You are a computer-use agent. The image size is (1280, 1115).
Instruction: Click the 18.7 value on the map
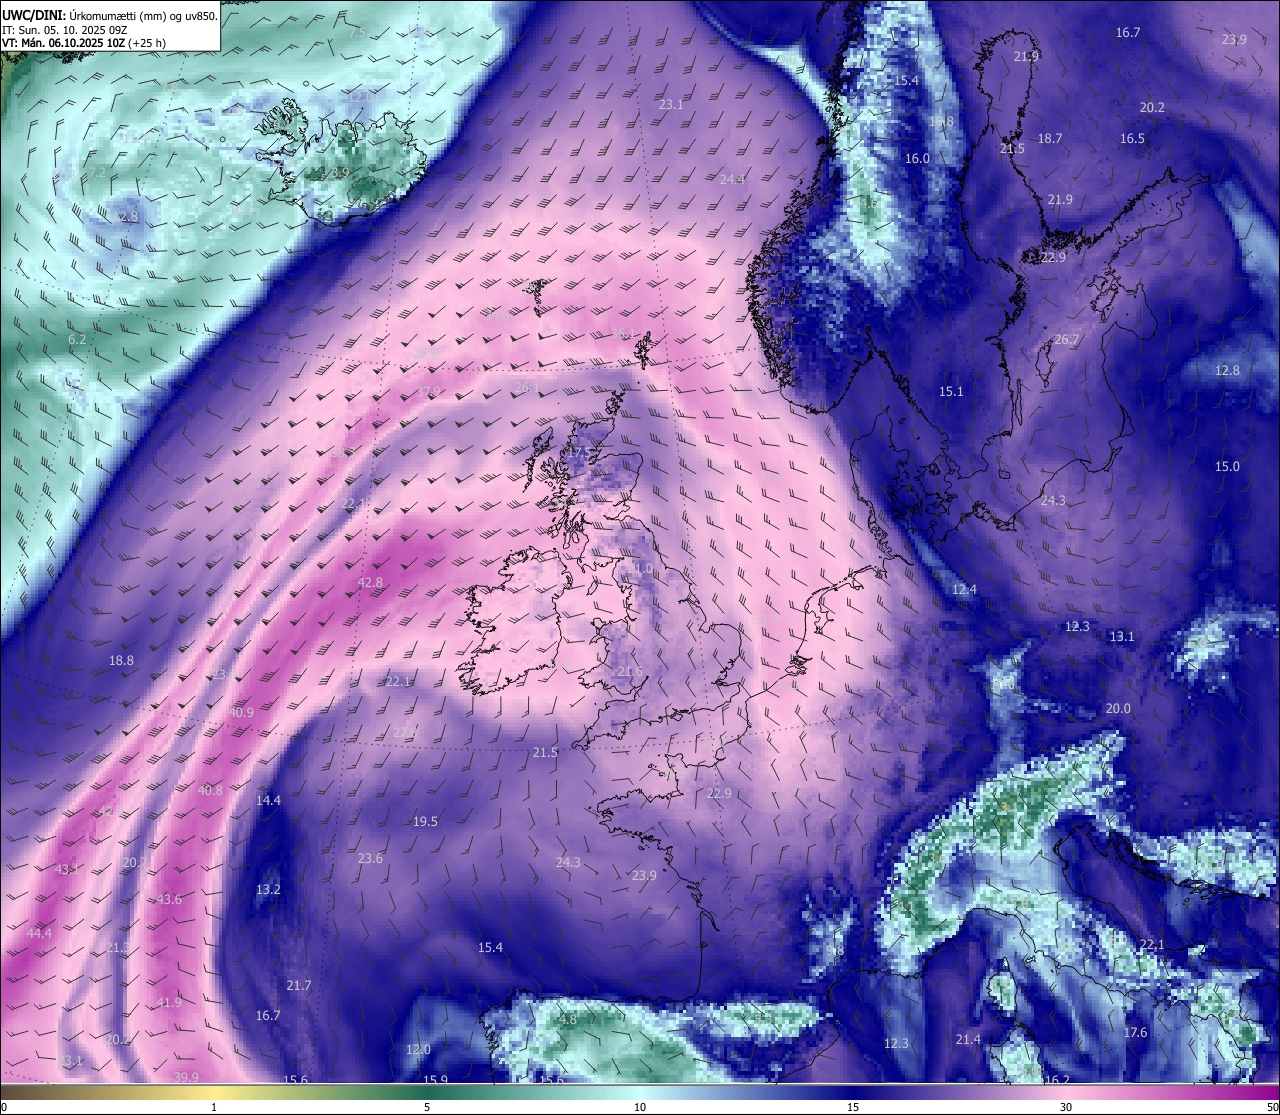pyautogui.click(x=1049, y=138)
